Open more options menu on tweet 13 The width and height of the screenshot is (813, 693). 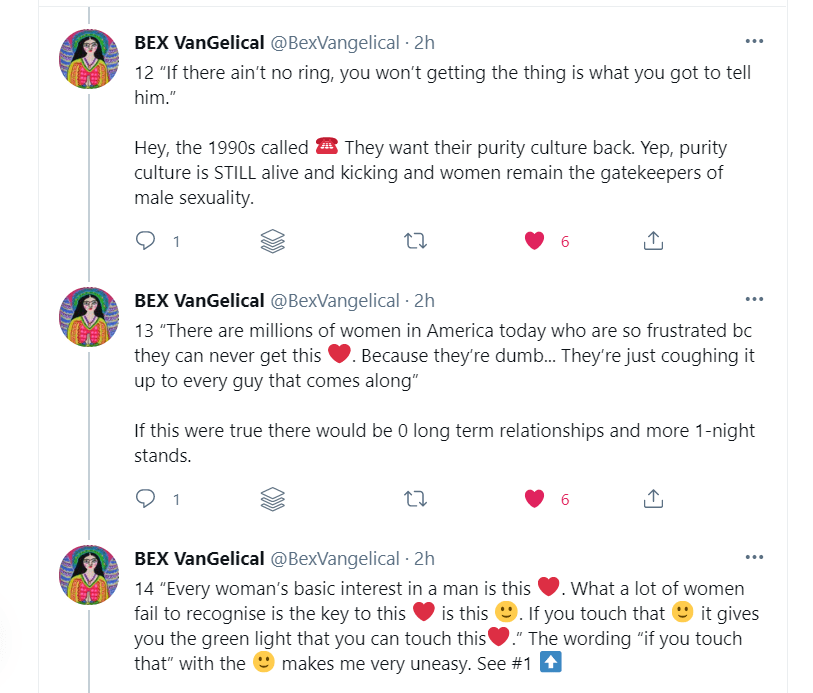click(755, 298)
